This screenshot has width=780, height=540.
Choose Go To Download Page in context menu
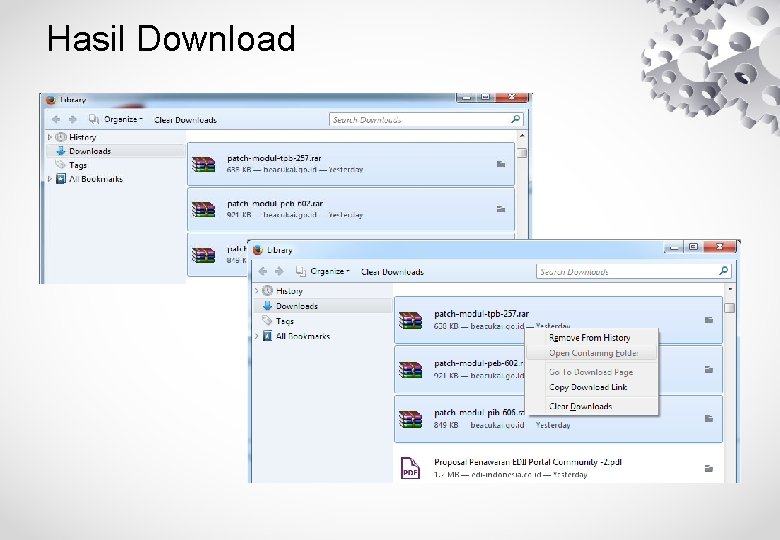pos(591,372)
